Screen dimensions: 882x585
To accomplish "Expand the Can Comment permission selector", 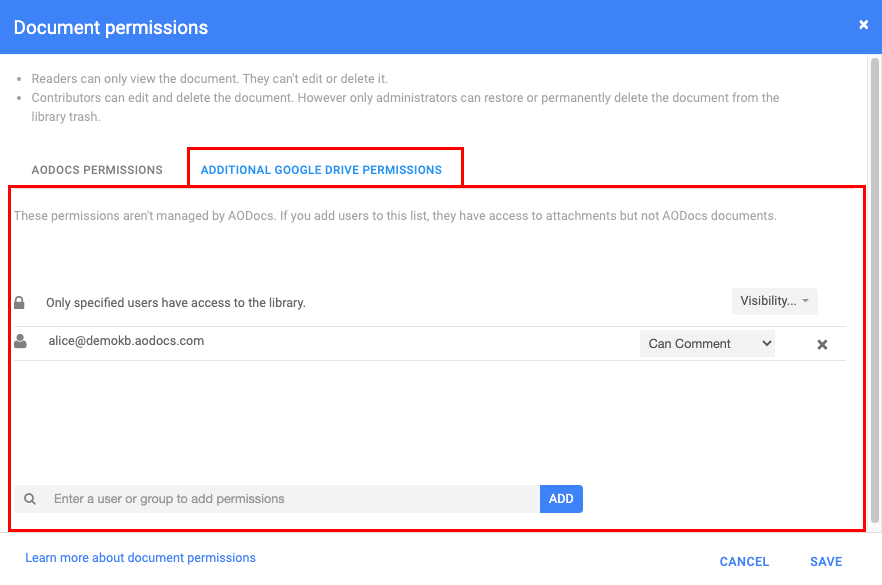I will (707, 344).
